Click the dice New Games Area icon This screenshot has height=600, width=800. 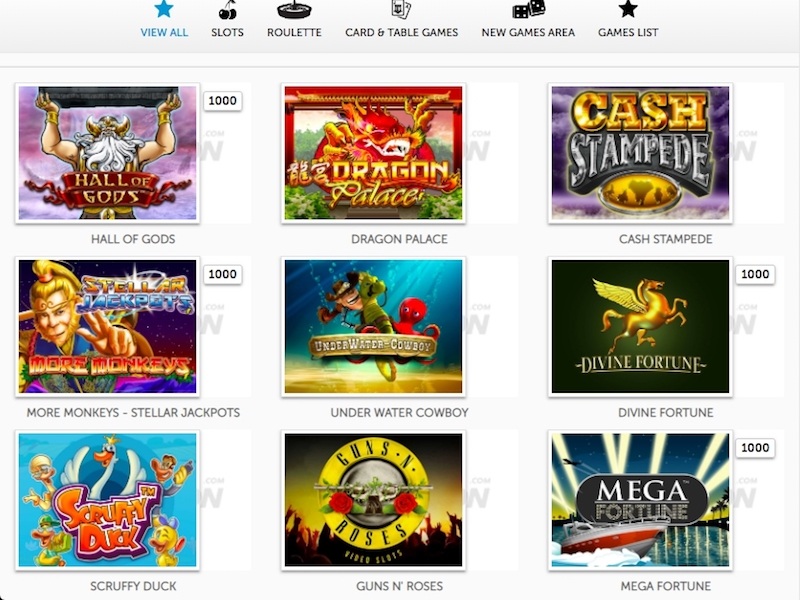click(x=529, y=9)
